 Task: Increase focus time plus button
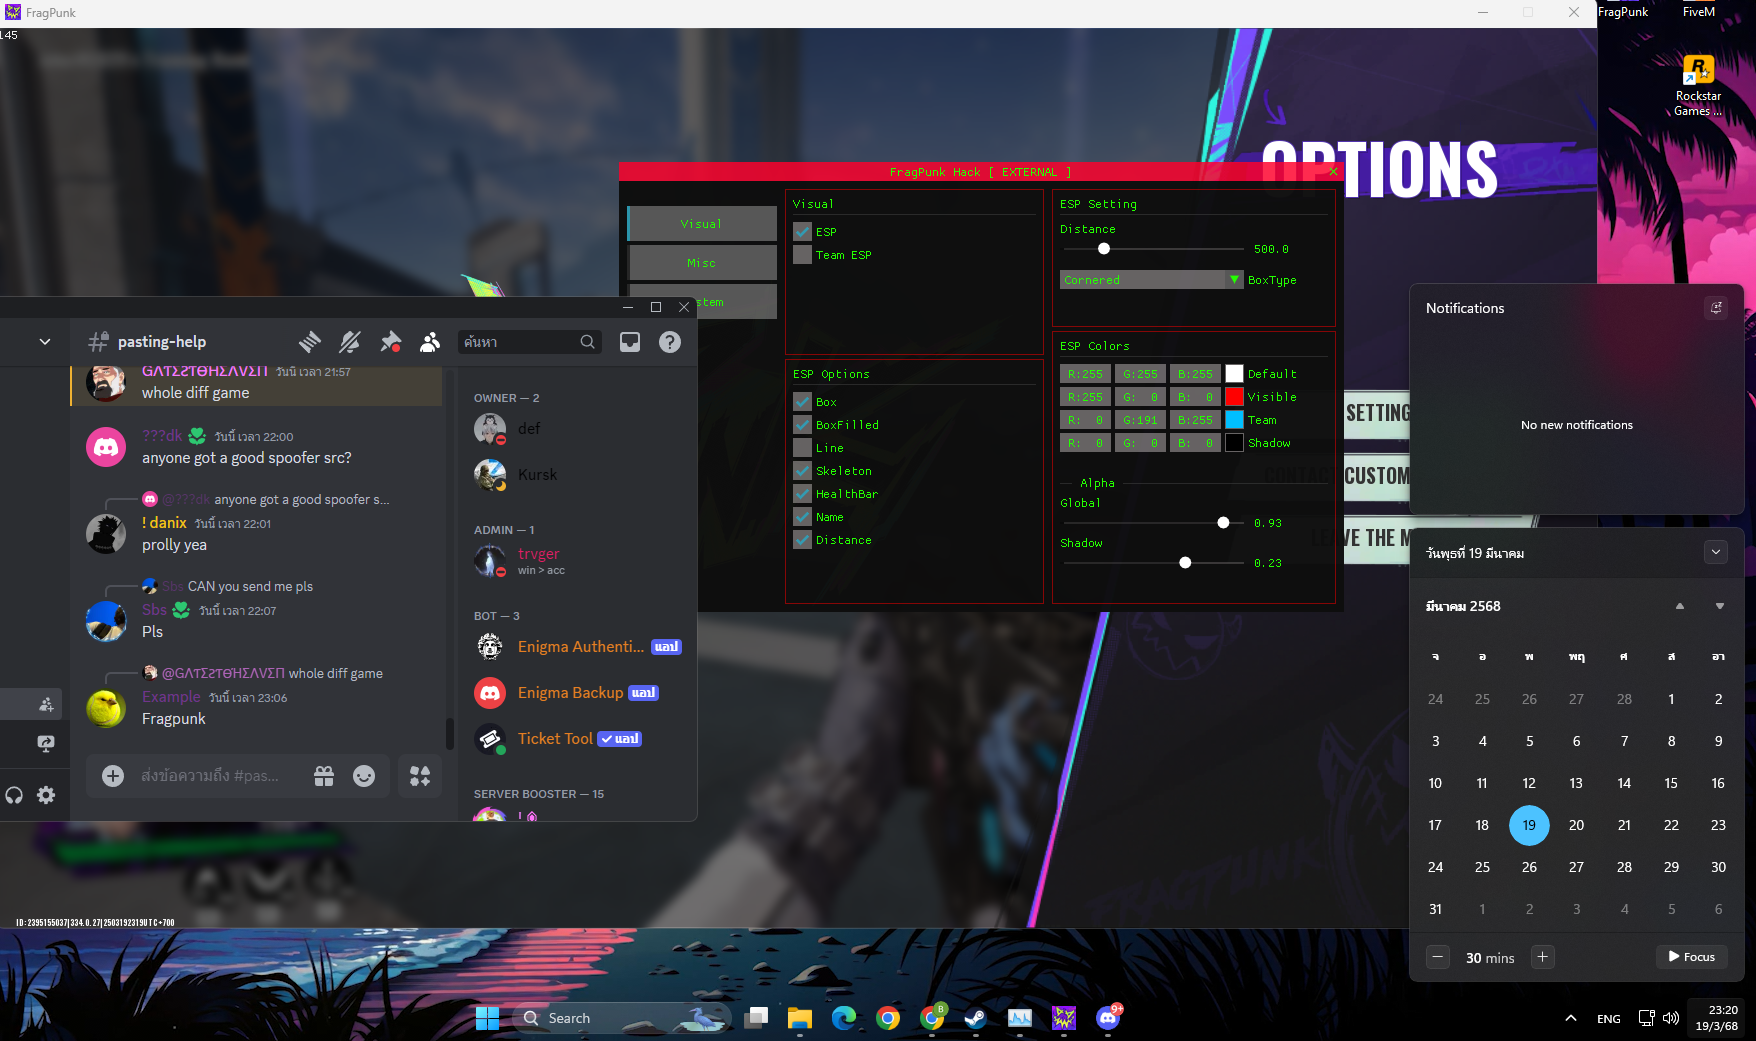pyautogui.click(x=1543, y=957)
